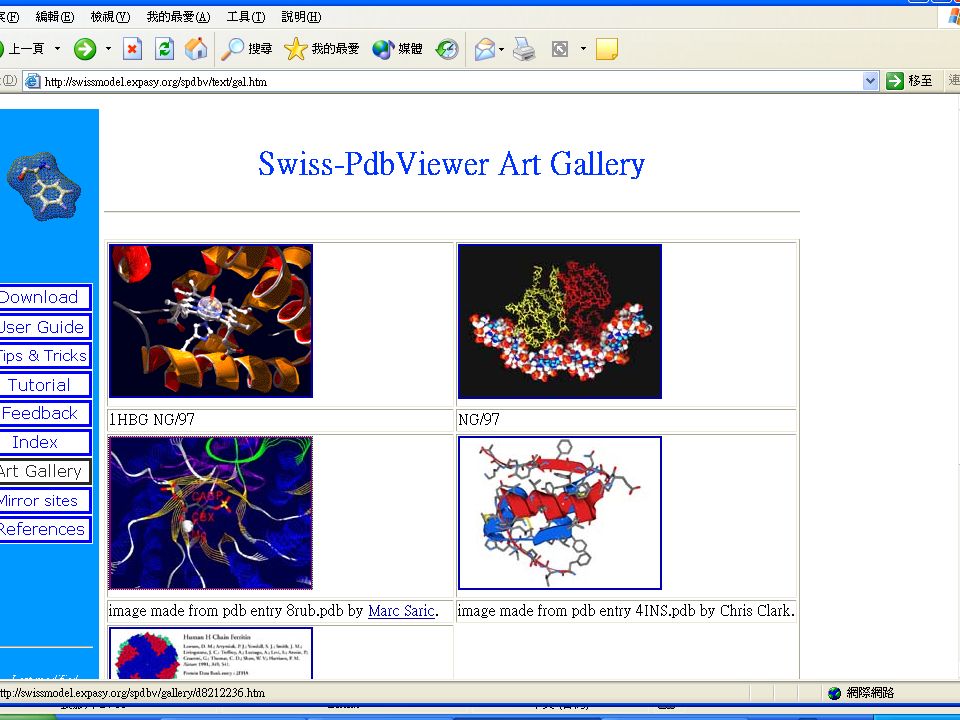Click the Internet zone globe in status bar
This screenshot has width=960, height=720.
coord(834,693)
